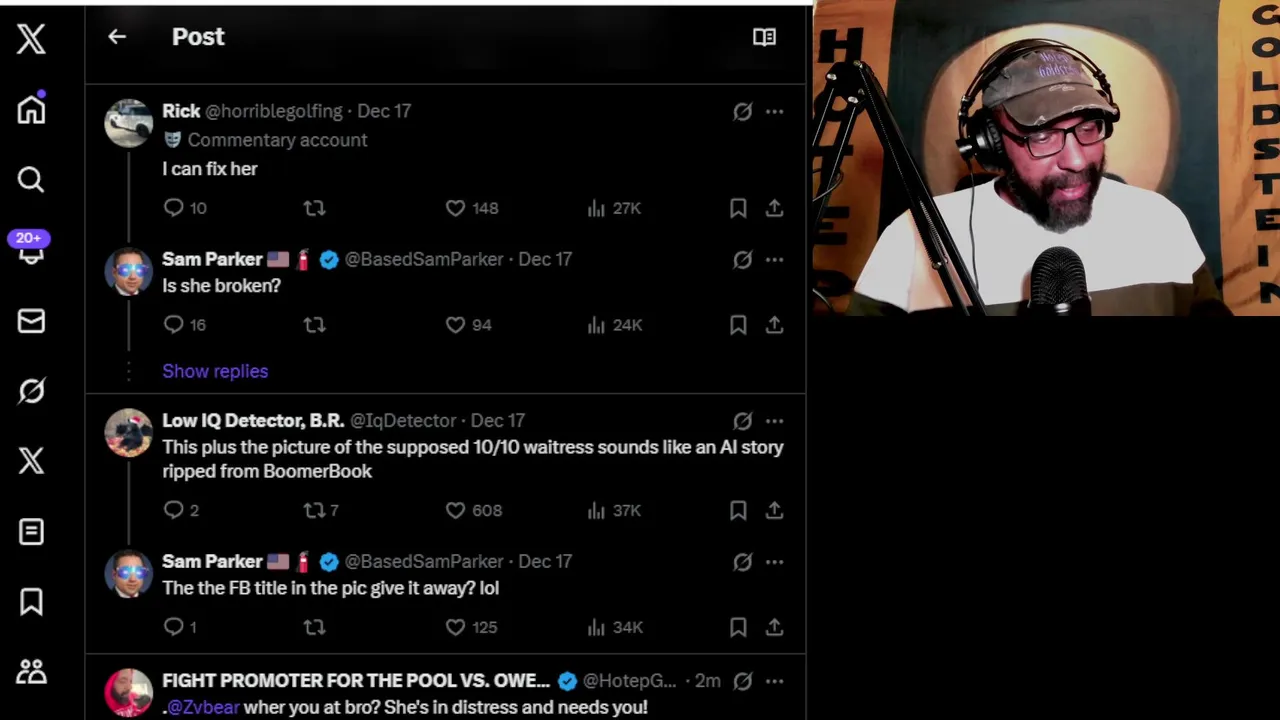Open the @Zvbear mention link

point(203,707)
